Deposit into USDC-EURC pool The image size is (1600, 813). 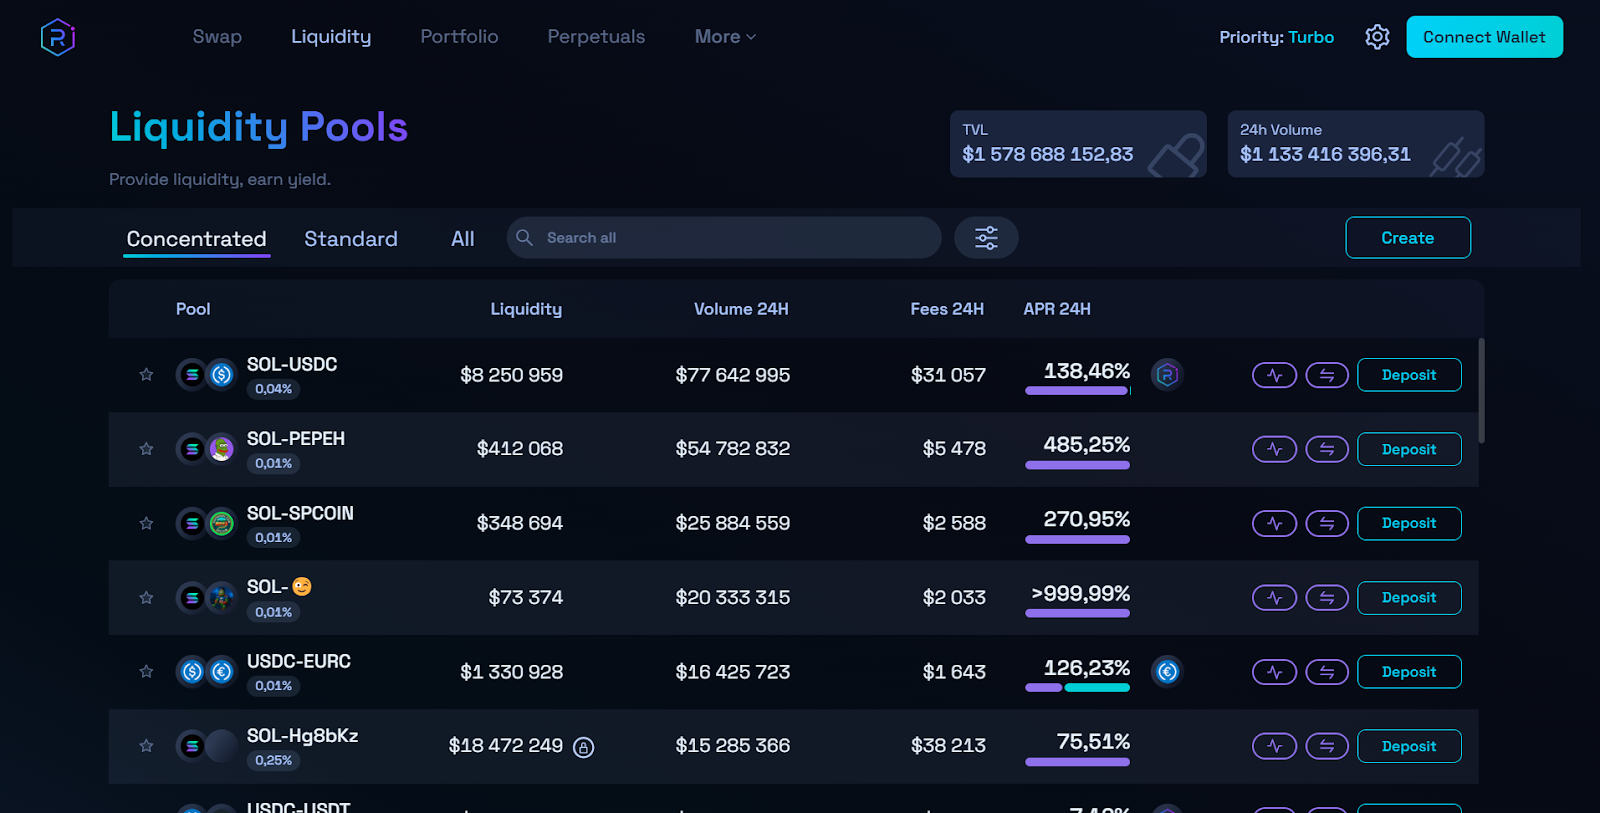coord(1409,672)
